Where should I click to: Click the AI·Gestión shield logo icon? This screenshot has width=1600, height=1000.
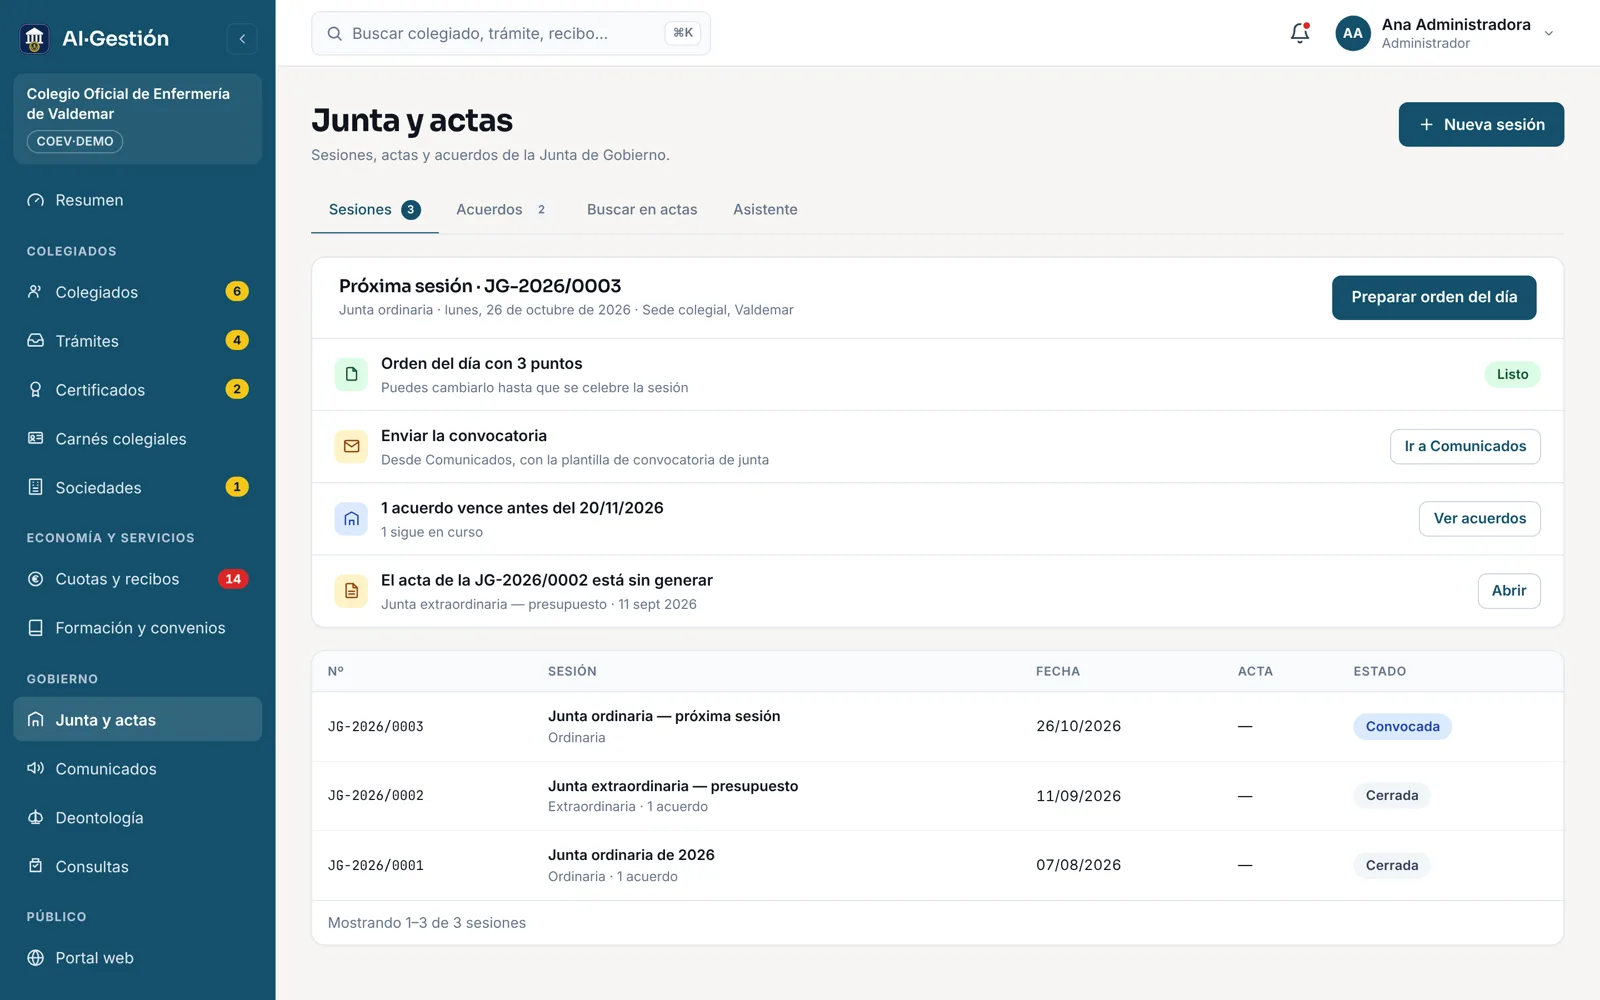pos(35,39)
